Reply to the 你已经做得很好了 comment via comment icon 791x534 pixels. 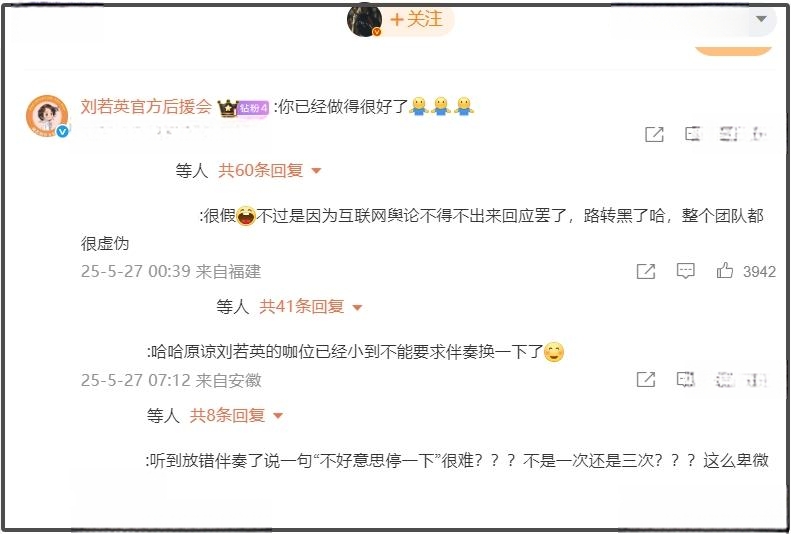click(694, 134)
